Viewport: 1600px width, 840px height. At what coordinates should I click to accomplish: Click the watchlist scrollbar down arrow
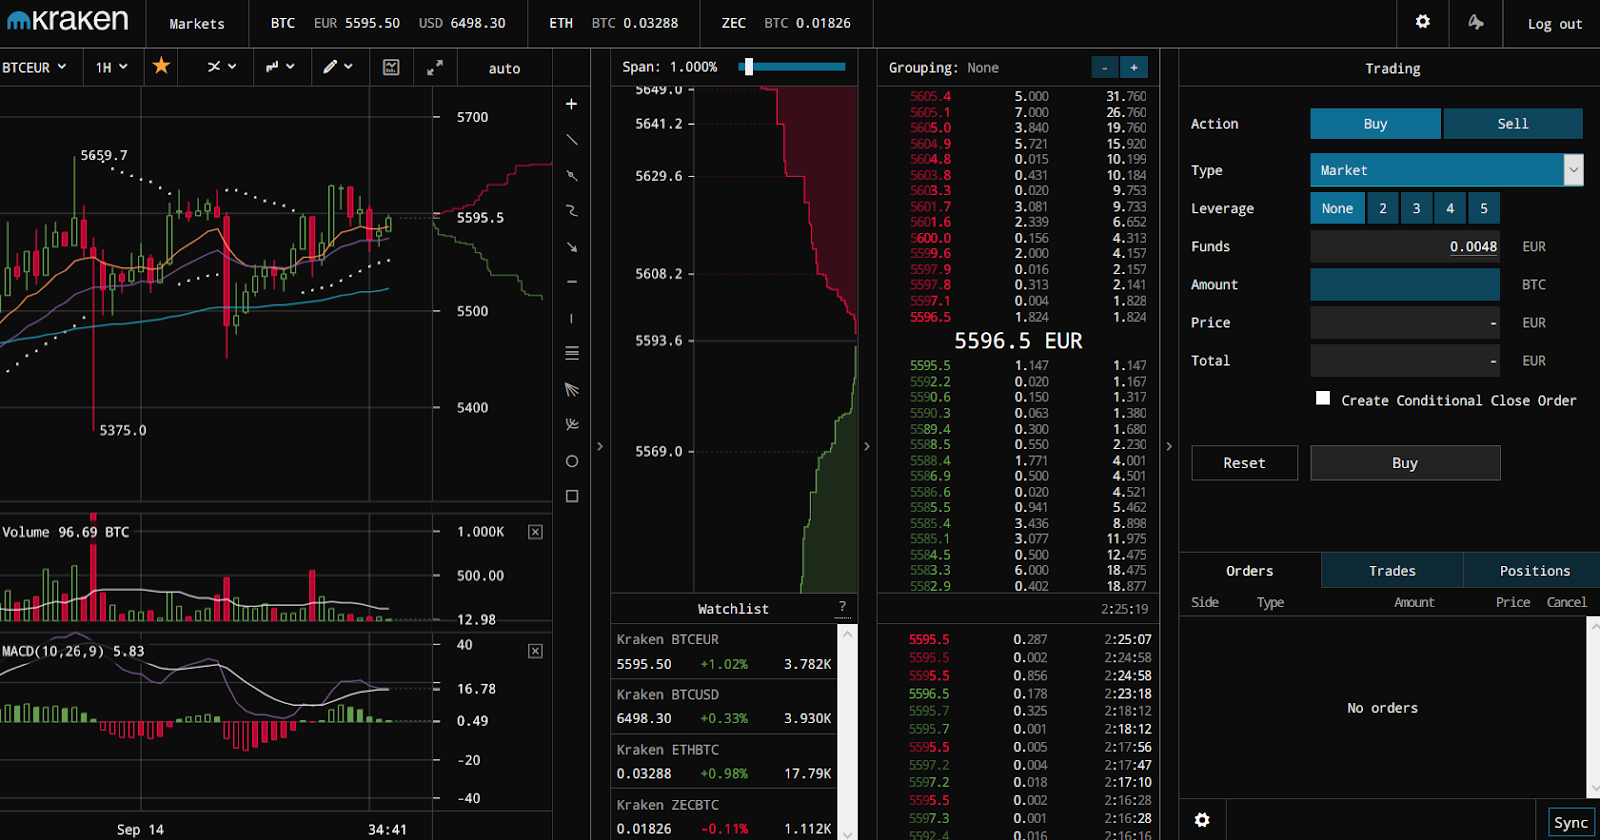click(x=847, y=833)
